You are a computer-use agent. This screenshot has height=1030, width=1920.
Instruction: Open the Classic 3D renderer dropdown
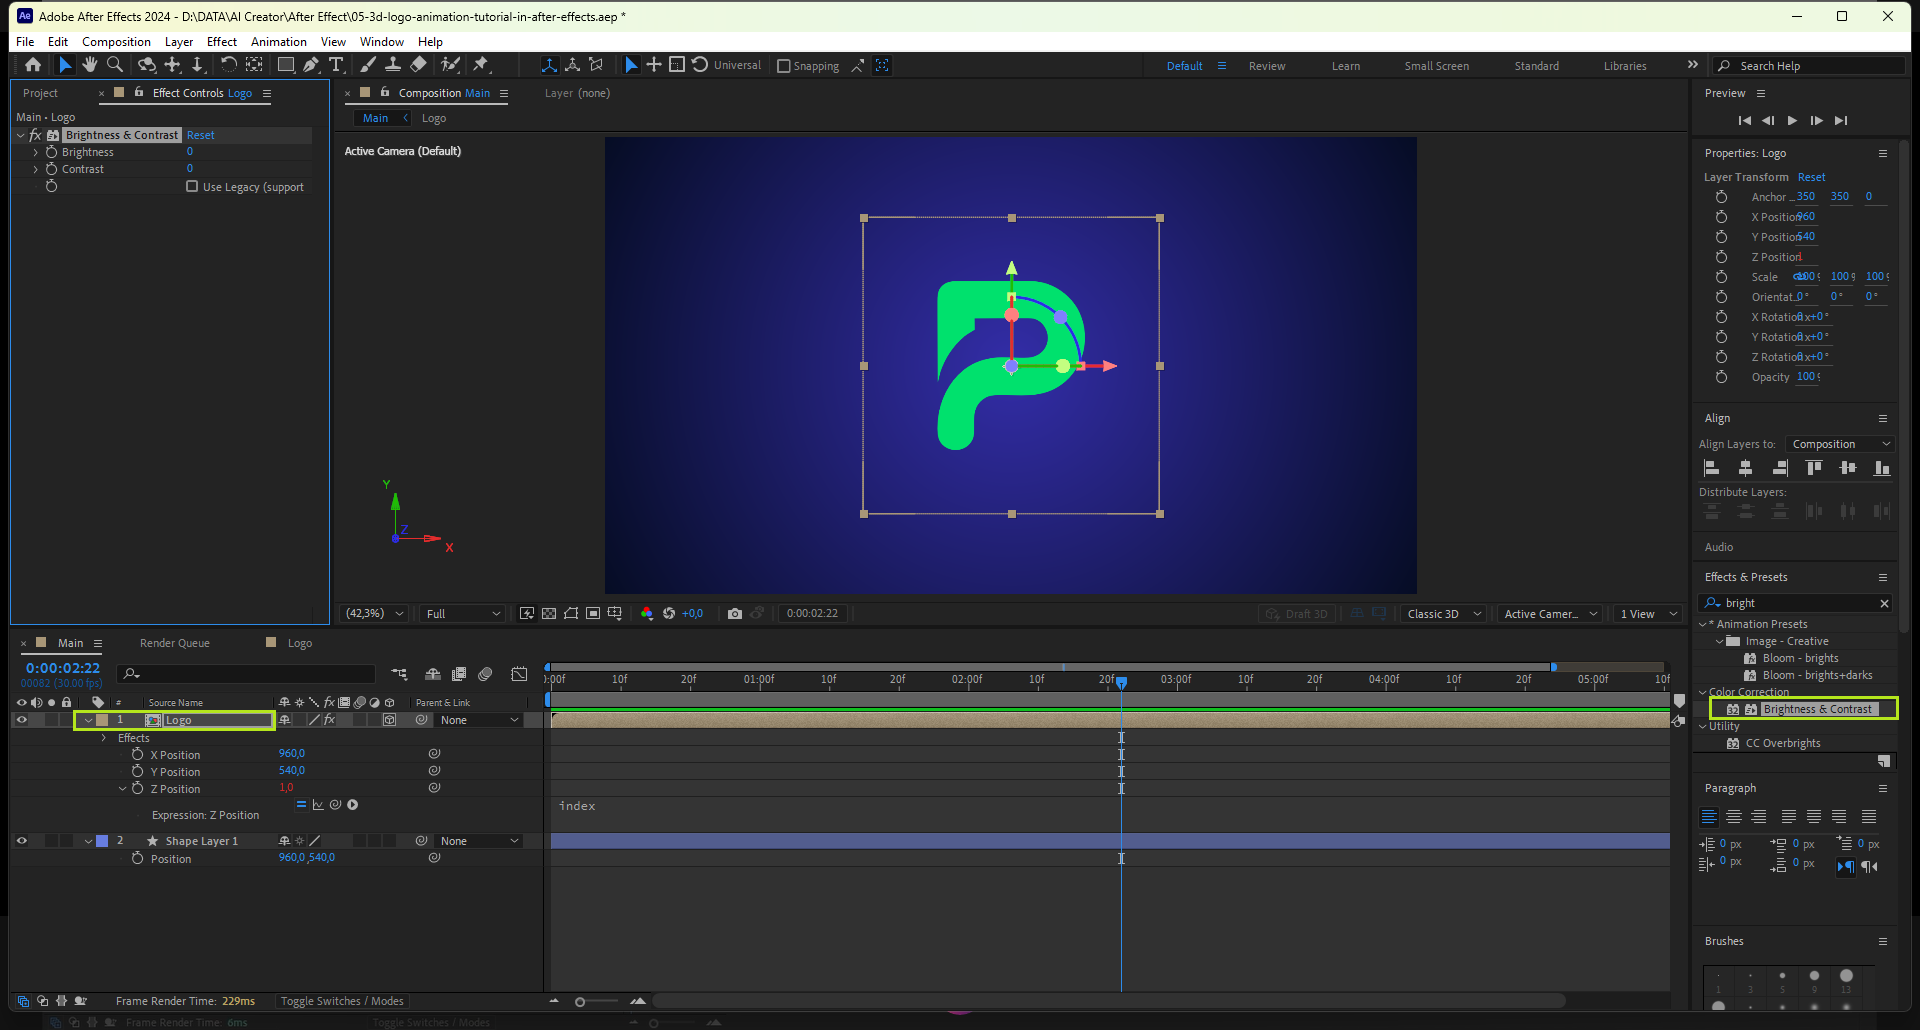pos(1443,614)
